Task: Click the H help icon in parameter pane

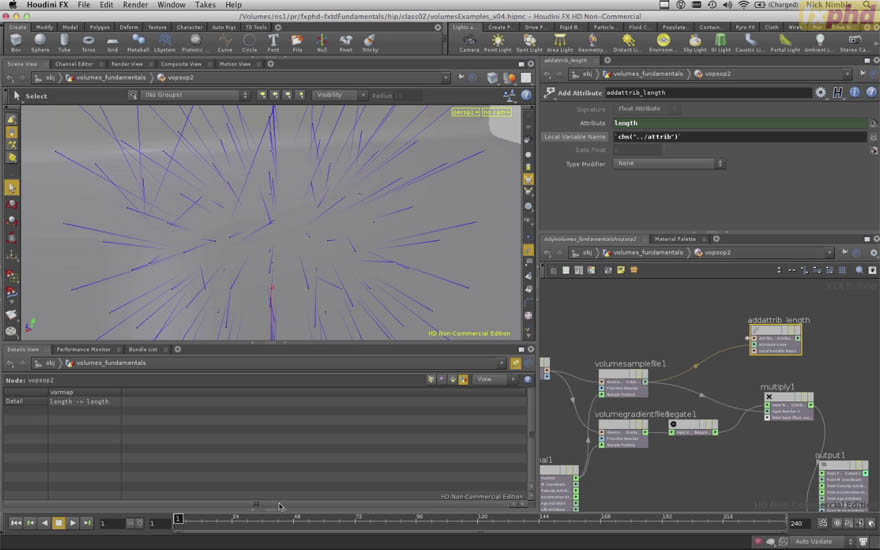Action: pos(837,93)
